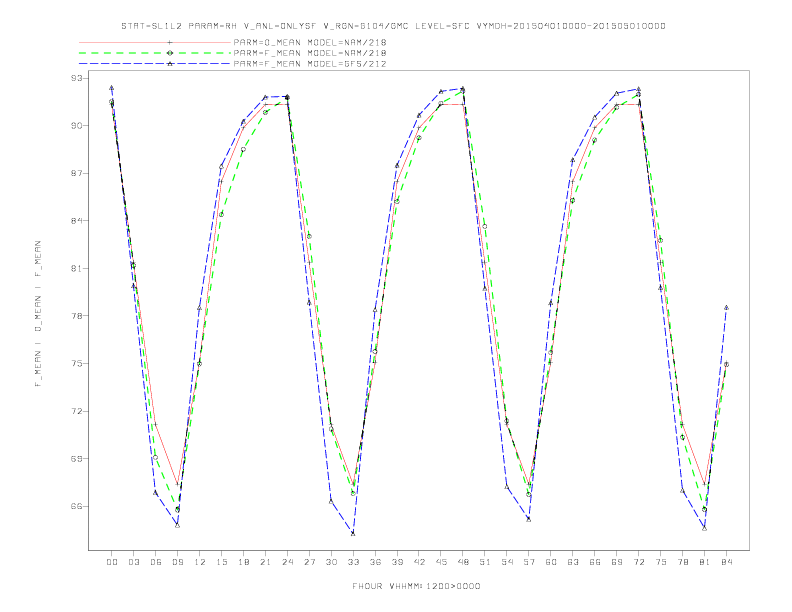Click the y-axis tick label 72
The image size is (792, 612).
77,411
